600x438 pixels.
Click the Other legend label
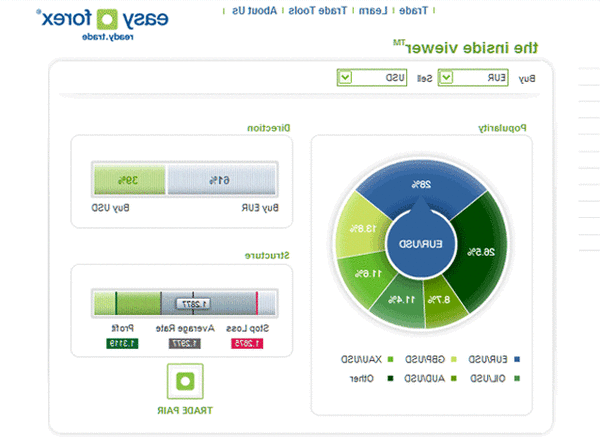tap(362, 378)
